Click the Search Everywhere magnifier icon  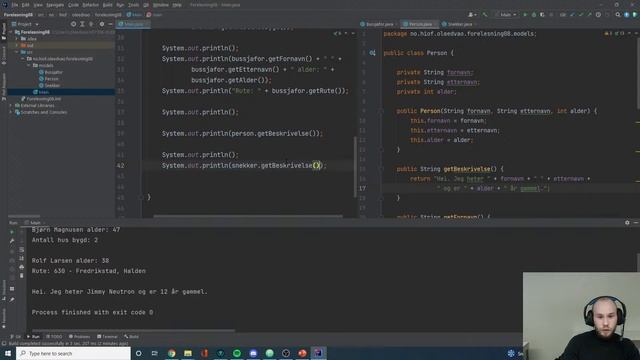[618, 15]
